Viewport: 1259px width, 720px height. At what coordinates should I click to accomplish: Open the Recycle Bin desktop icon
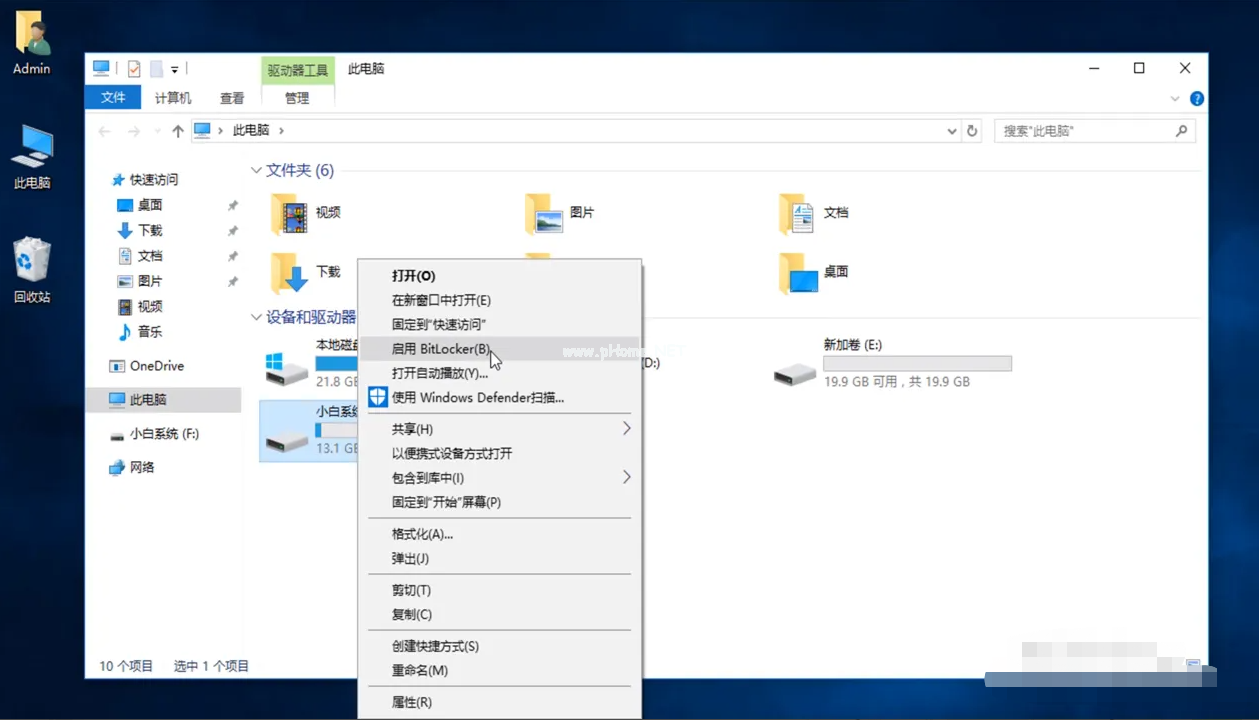32,262
